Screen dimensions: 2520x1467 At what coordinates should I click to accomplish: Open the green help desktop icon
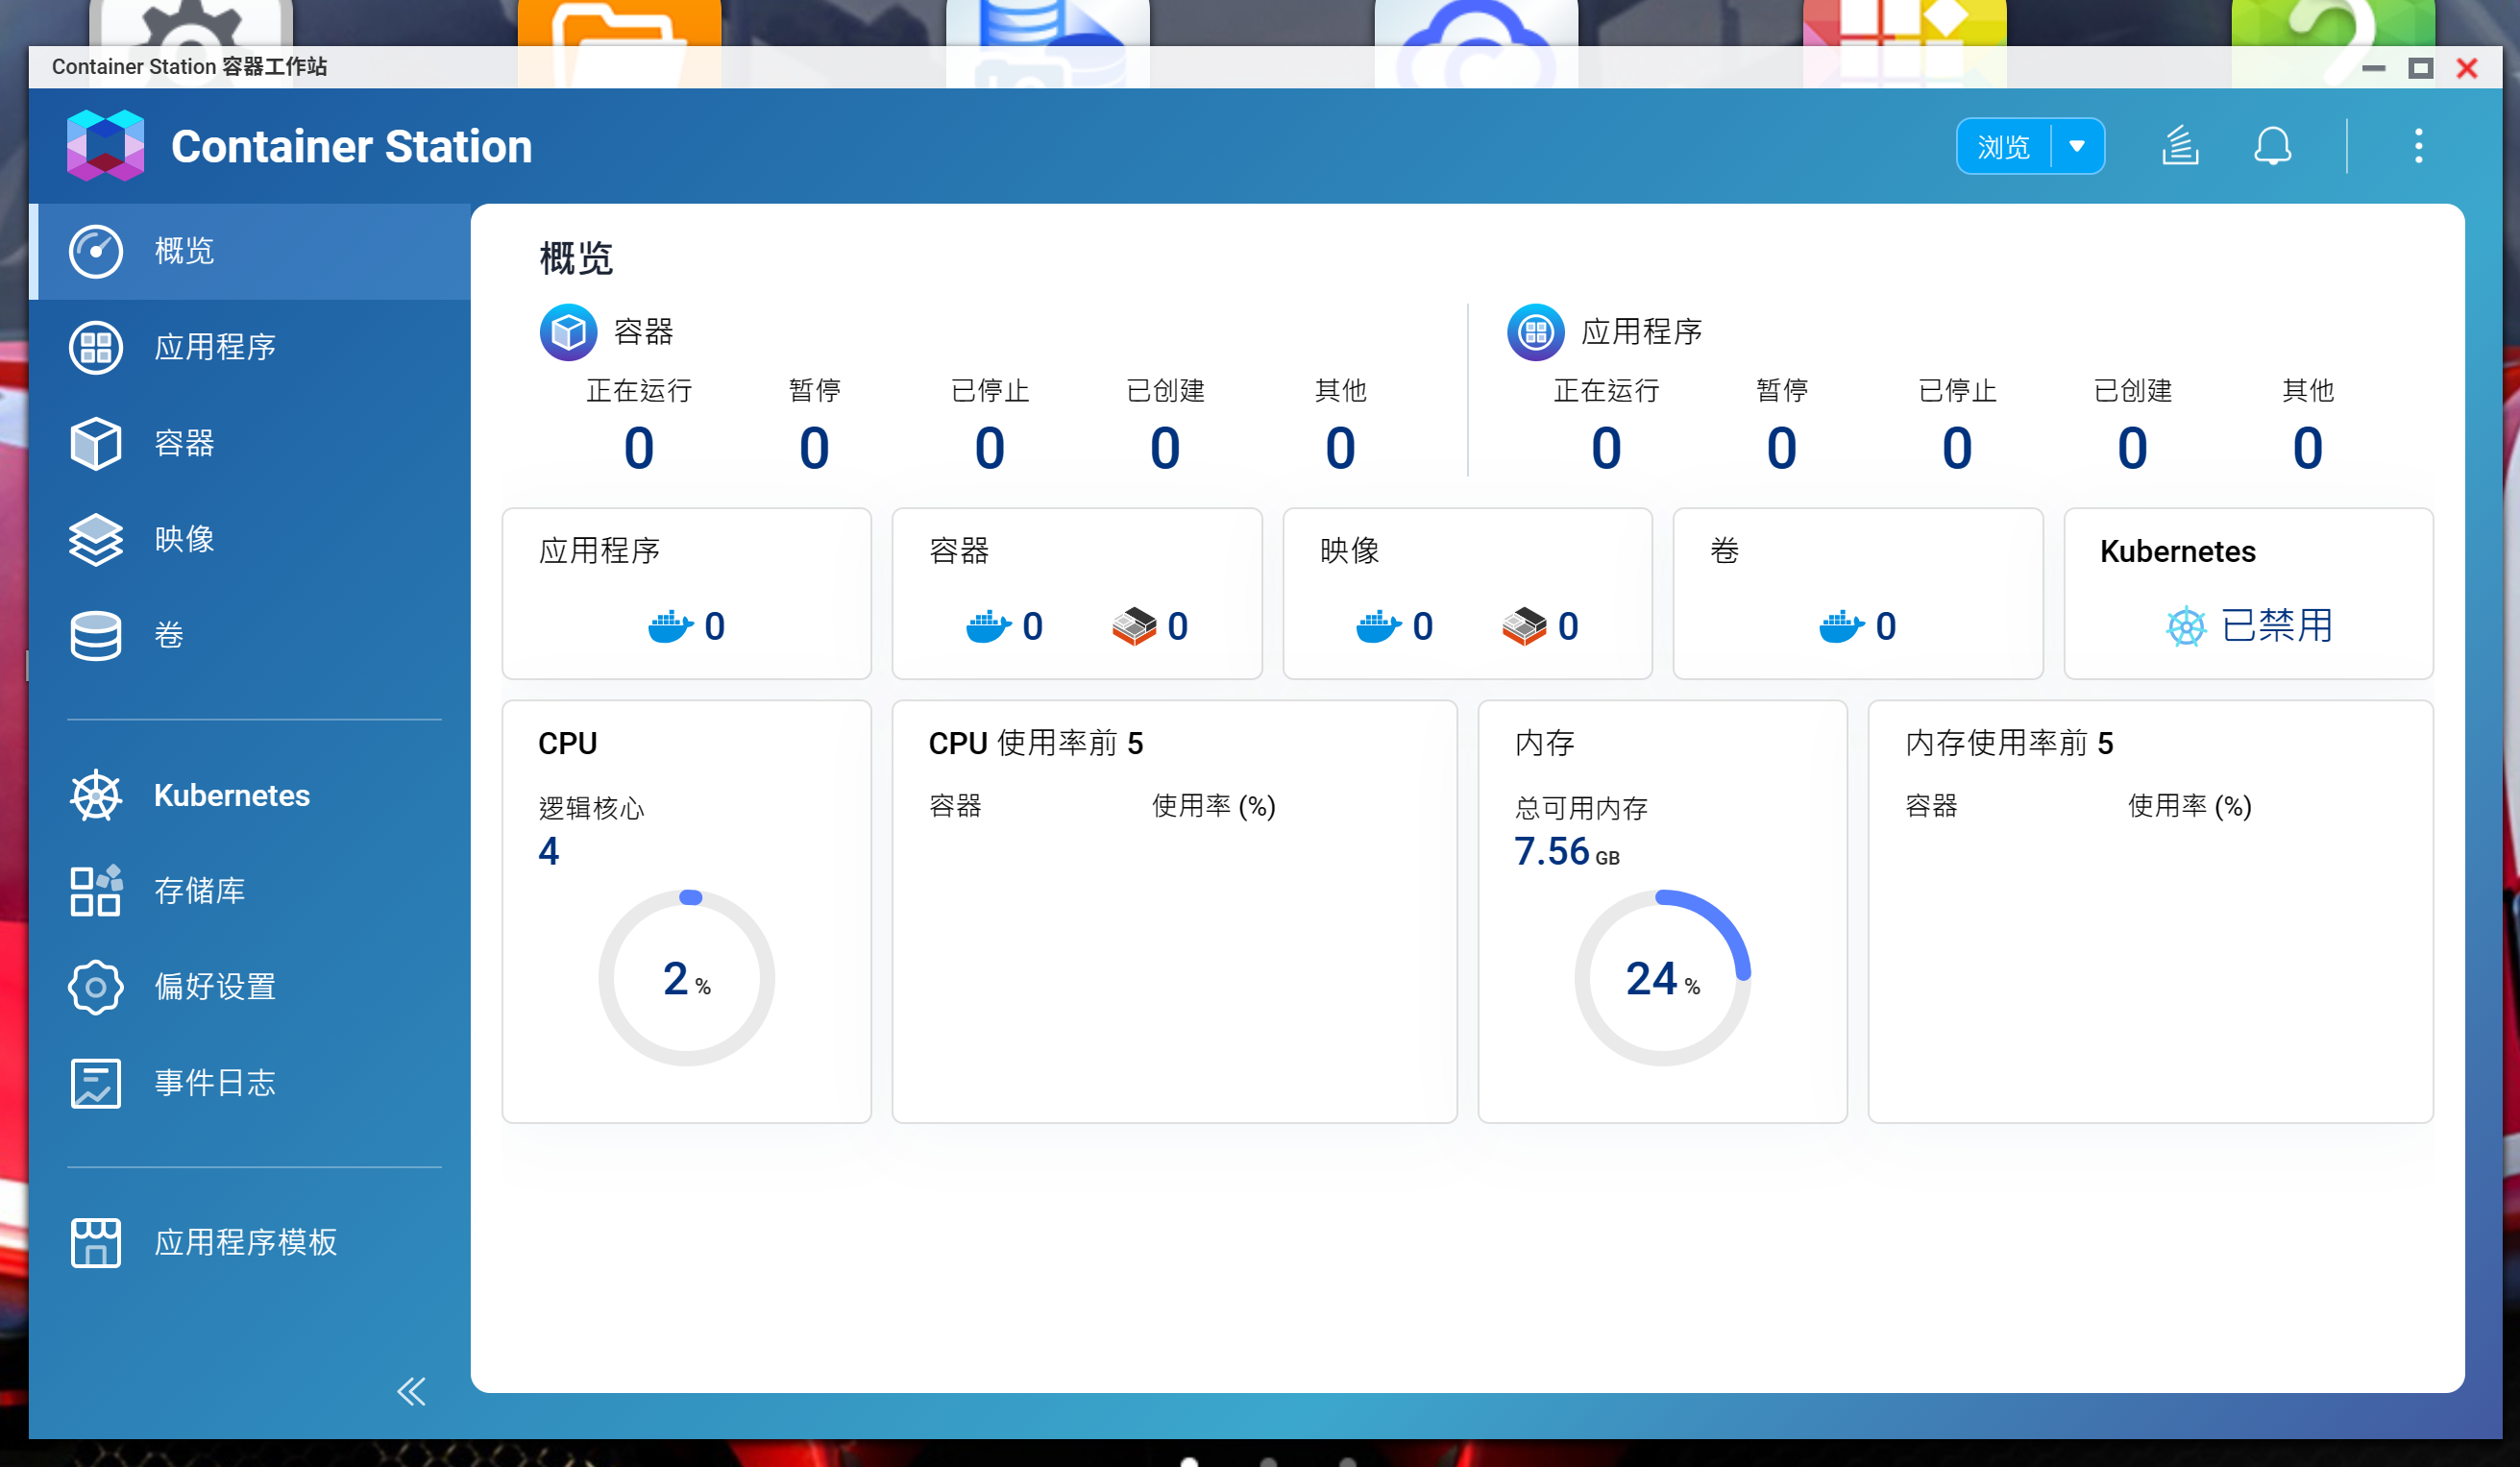point(2333,22)
